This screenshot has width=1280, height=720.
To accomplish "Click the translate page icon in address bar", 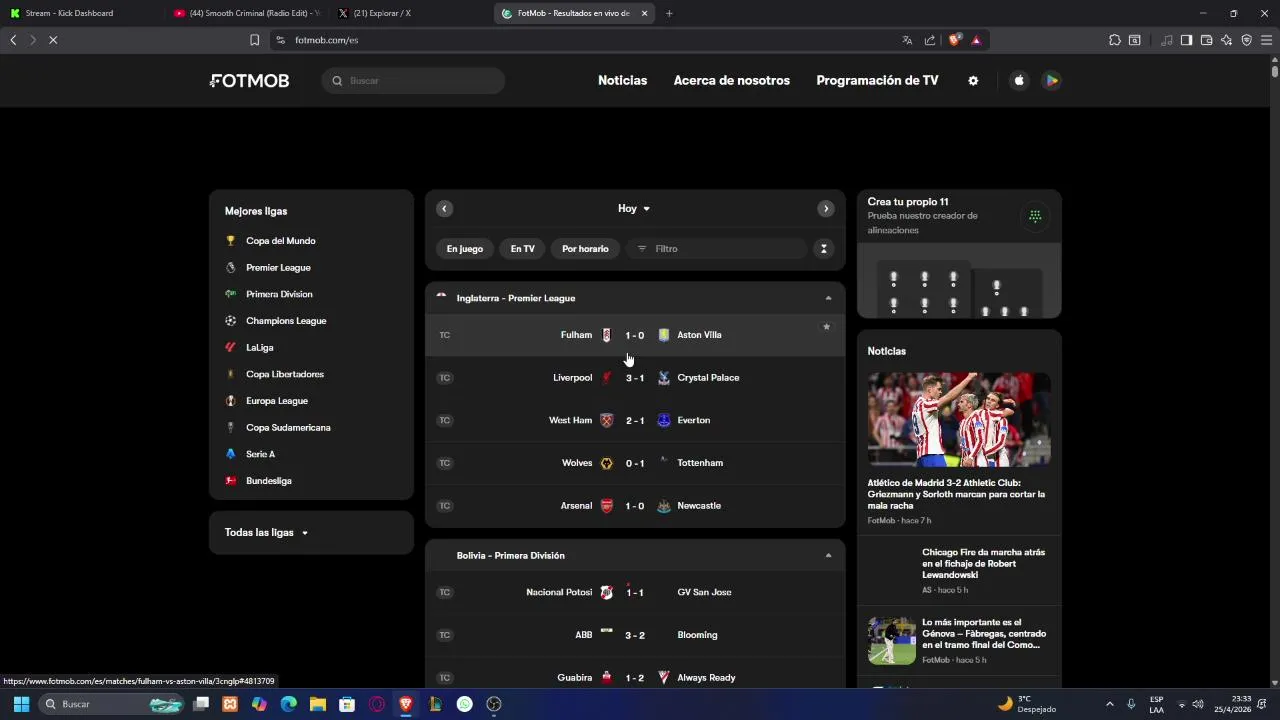I will 907,40.
